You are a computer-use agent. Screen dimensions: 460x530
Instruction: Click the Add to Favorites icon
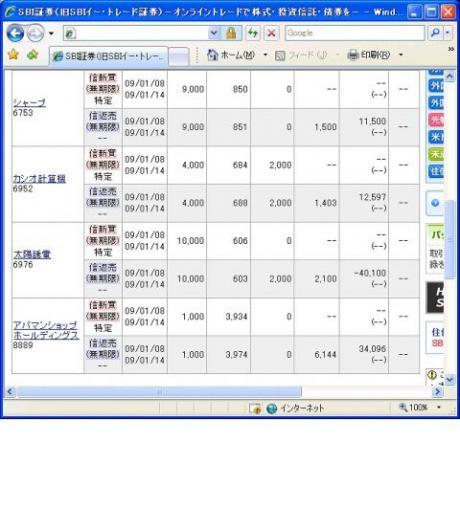click(x=32, y=55)
